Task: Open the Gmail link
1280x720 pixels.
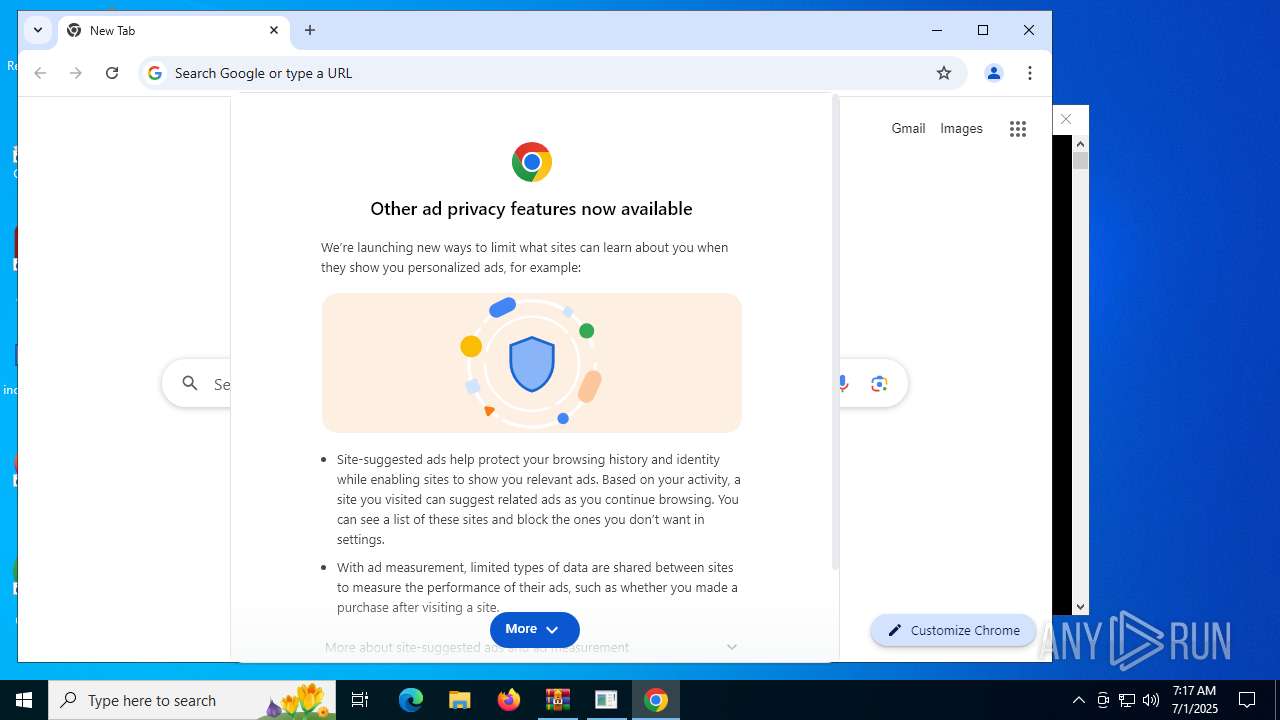Action: coord(908,128)
